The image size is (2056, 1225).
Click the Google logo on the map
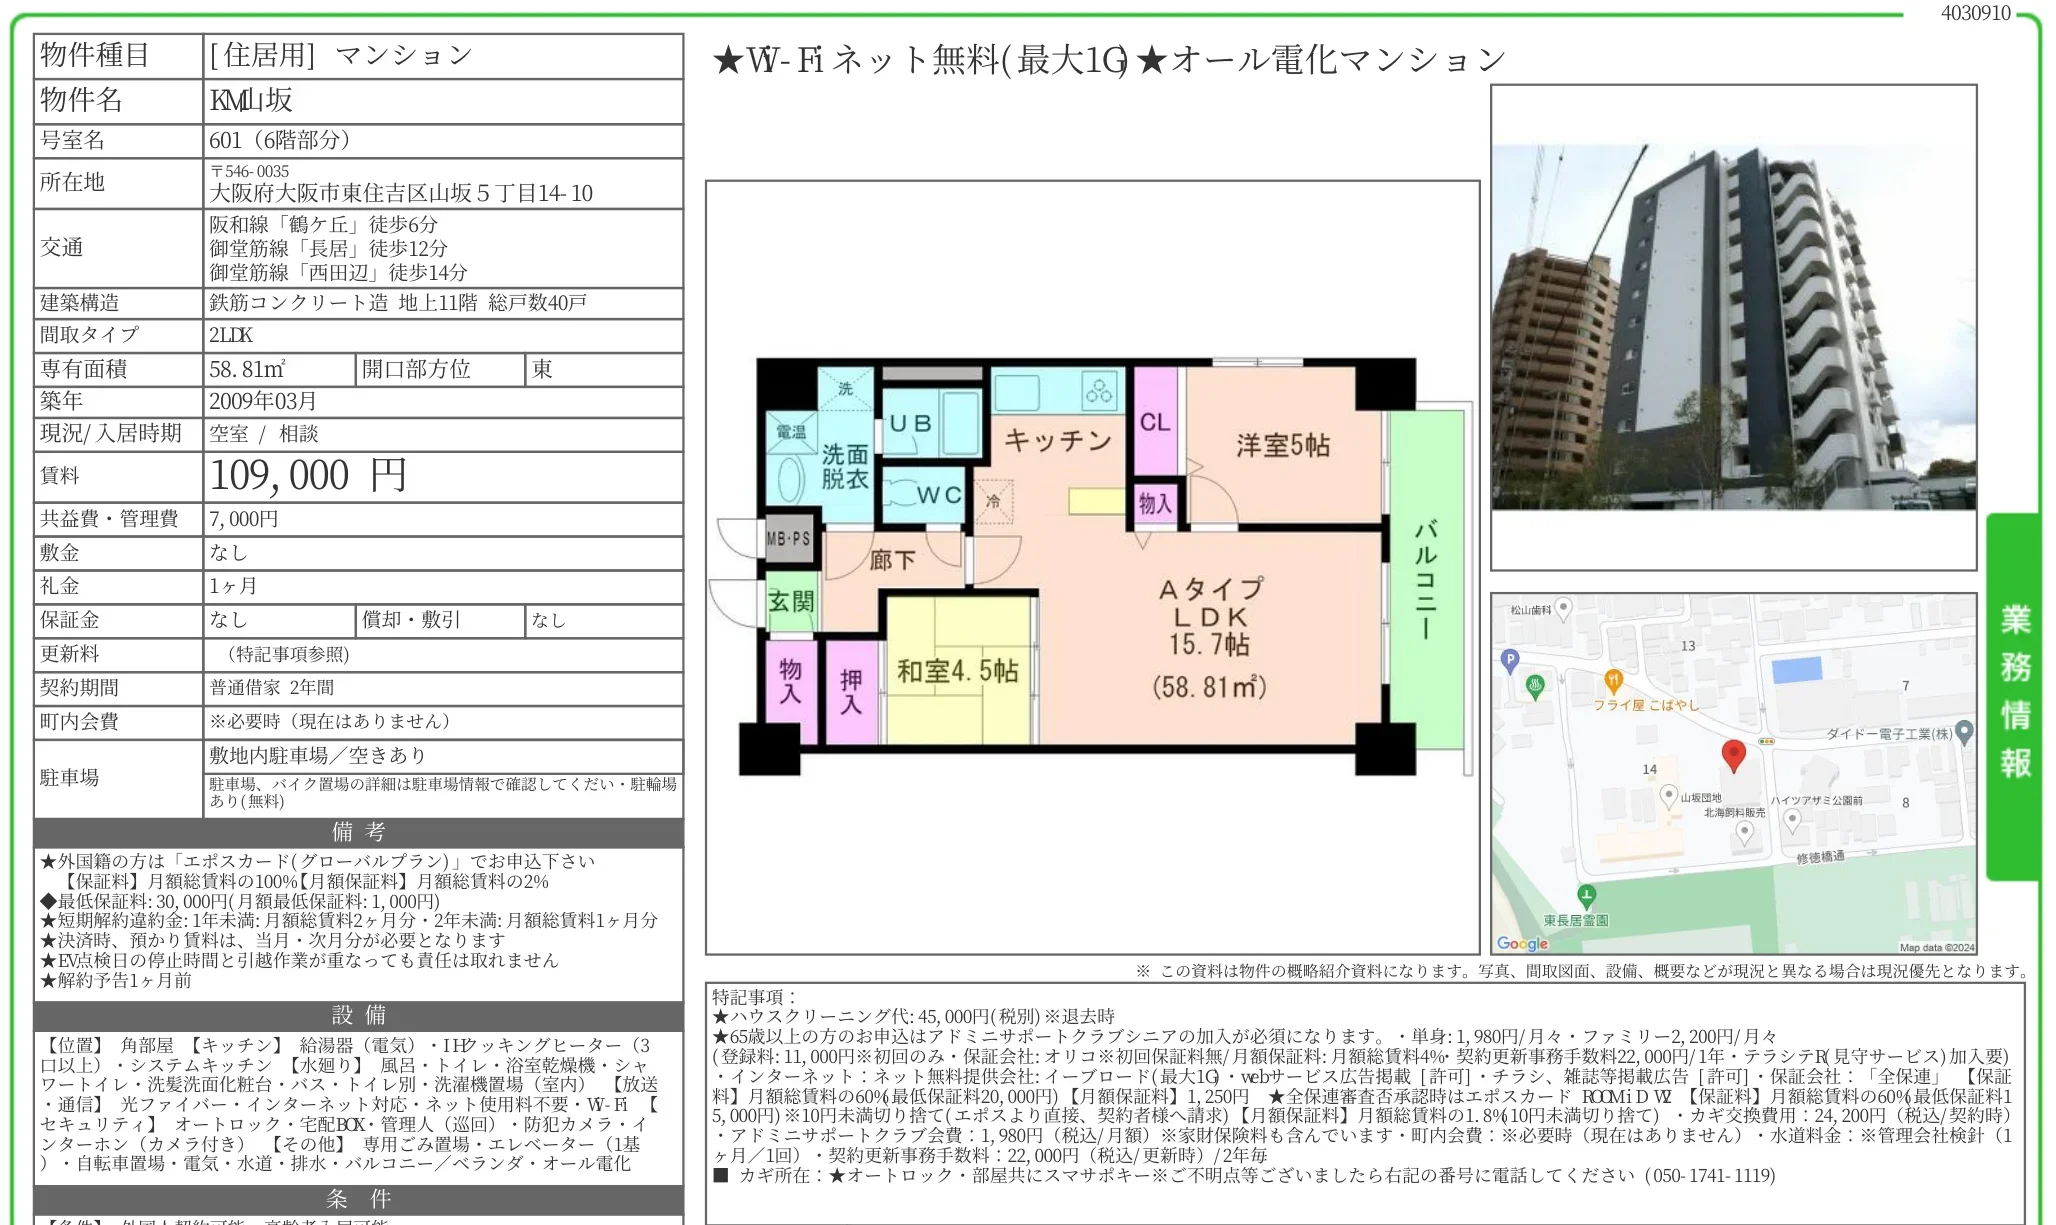1521,943
